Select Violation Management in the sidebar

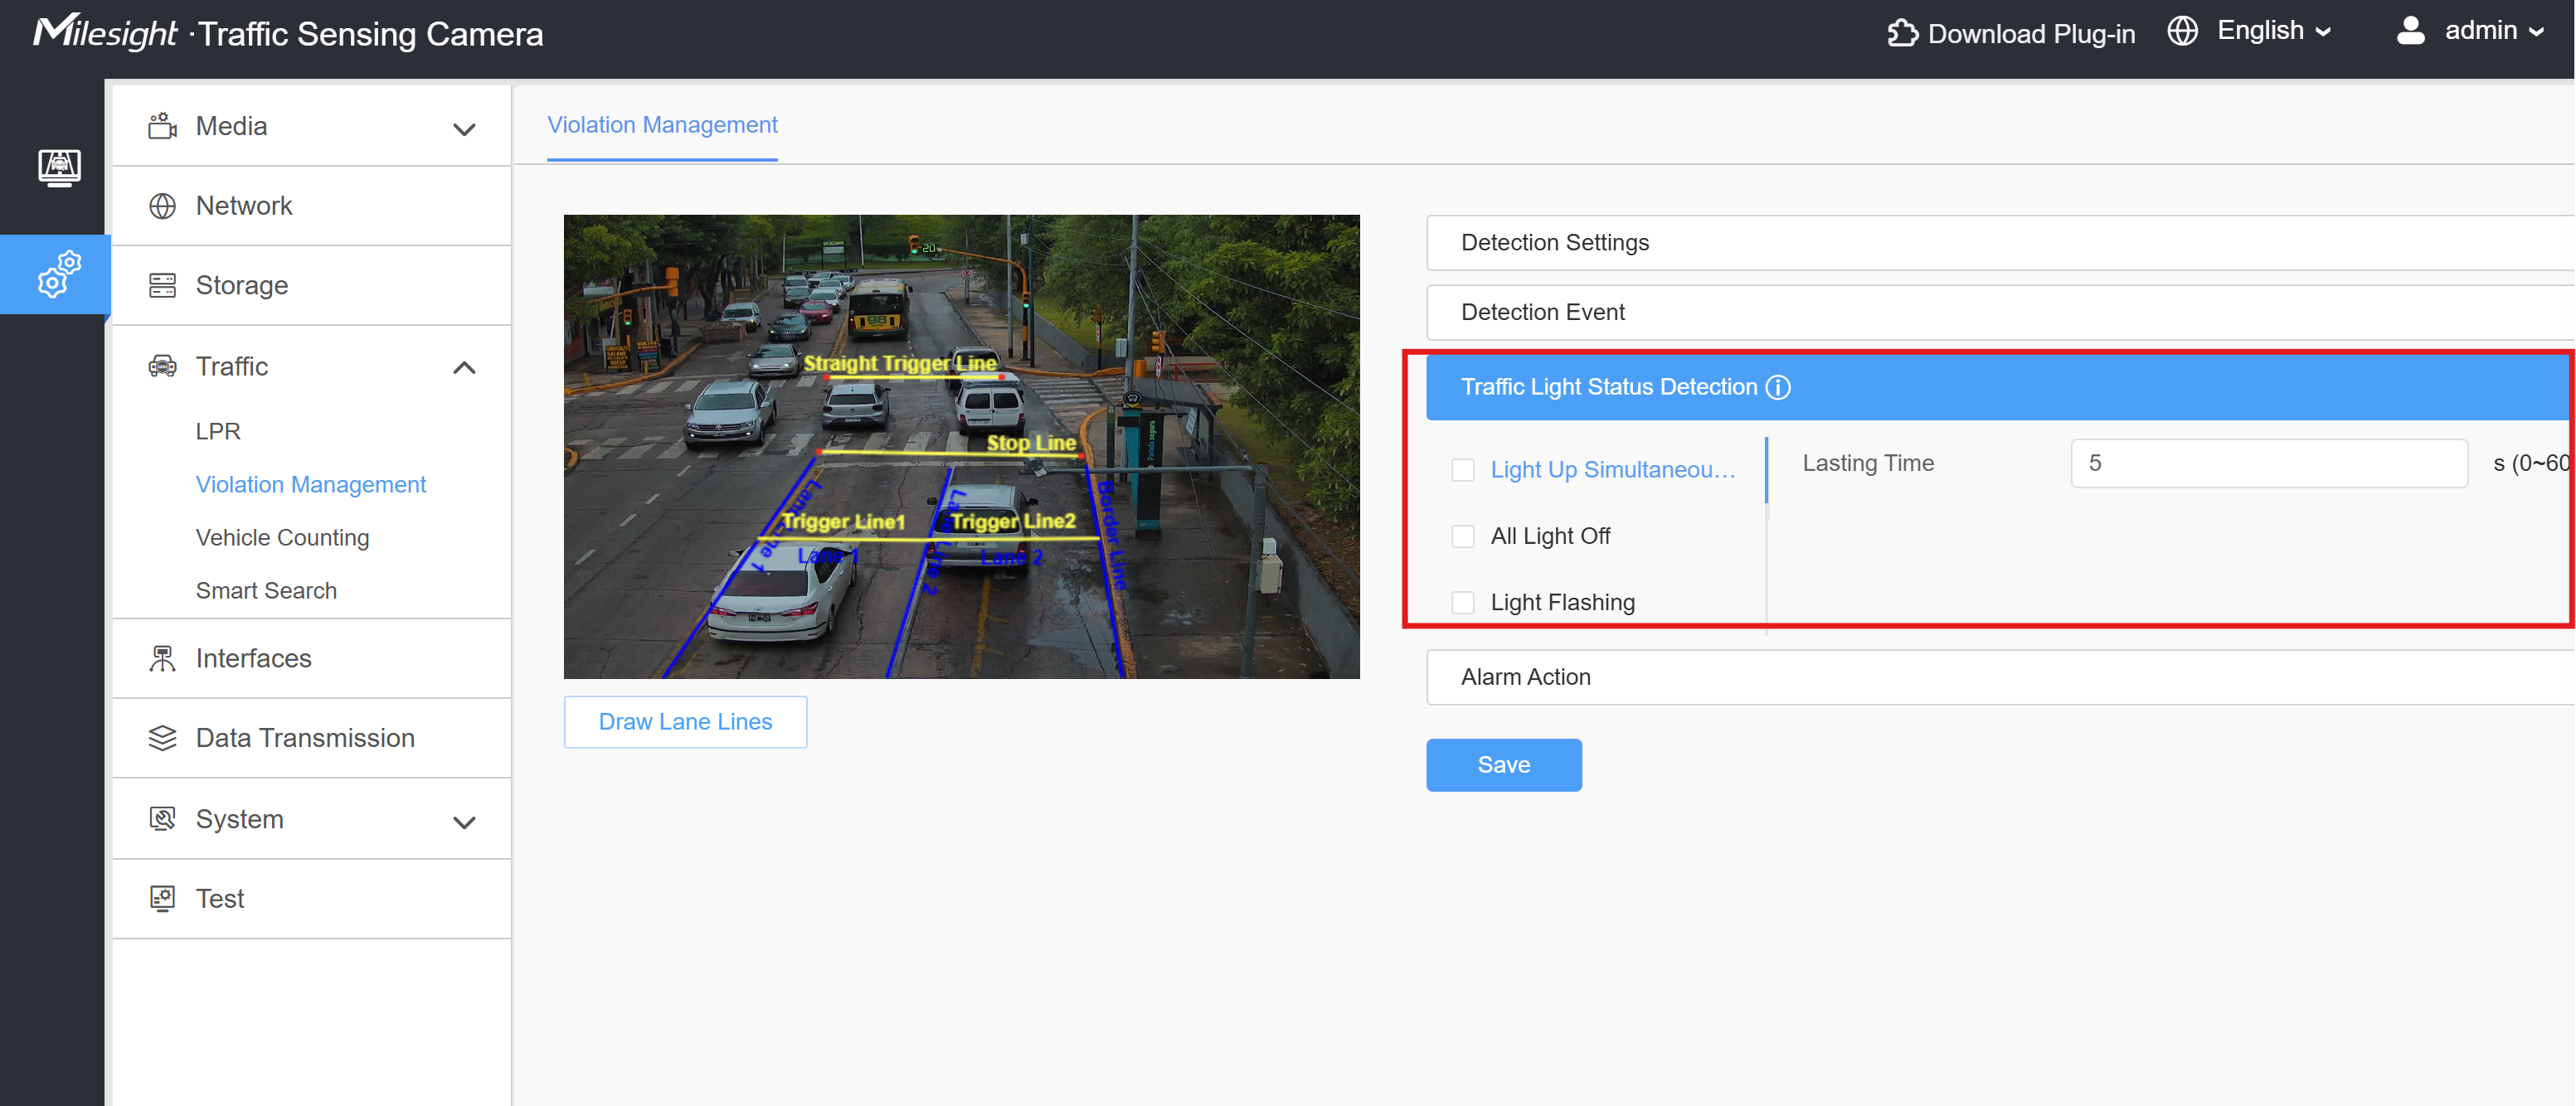(311, 485)
